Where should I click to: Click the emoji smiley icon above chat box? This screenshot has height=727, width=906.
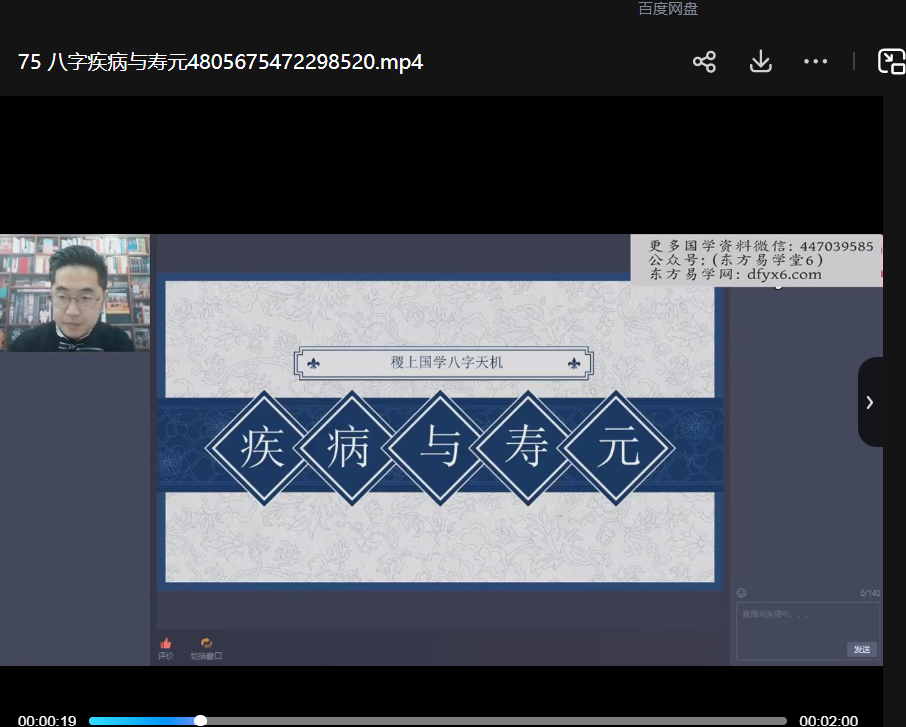click(x=741, y=593)
